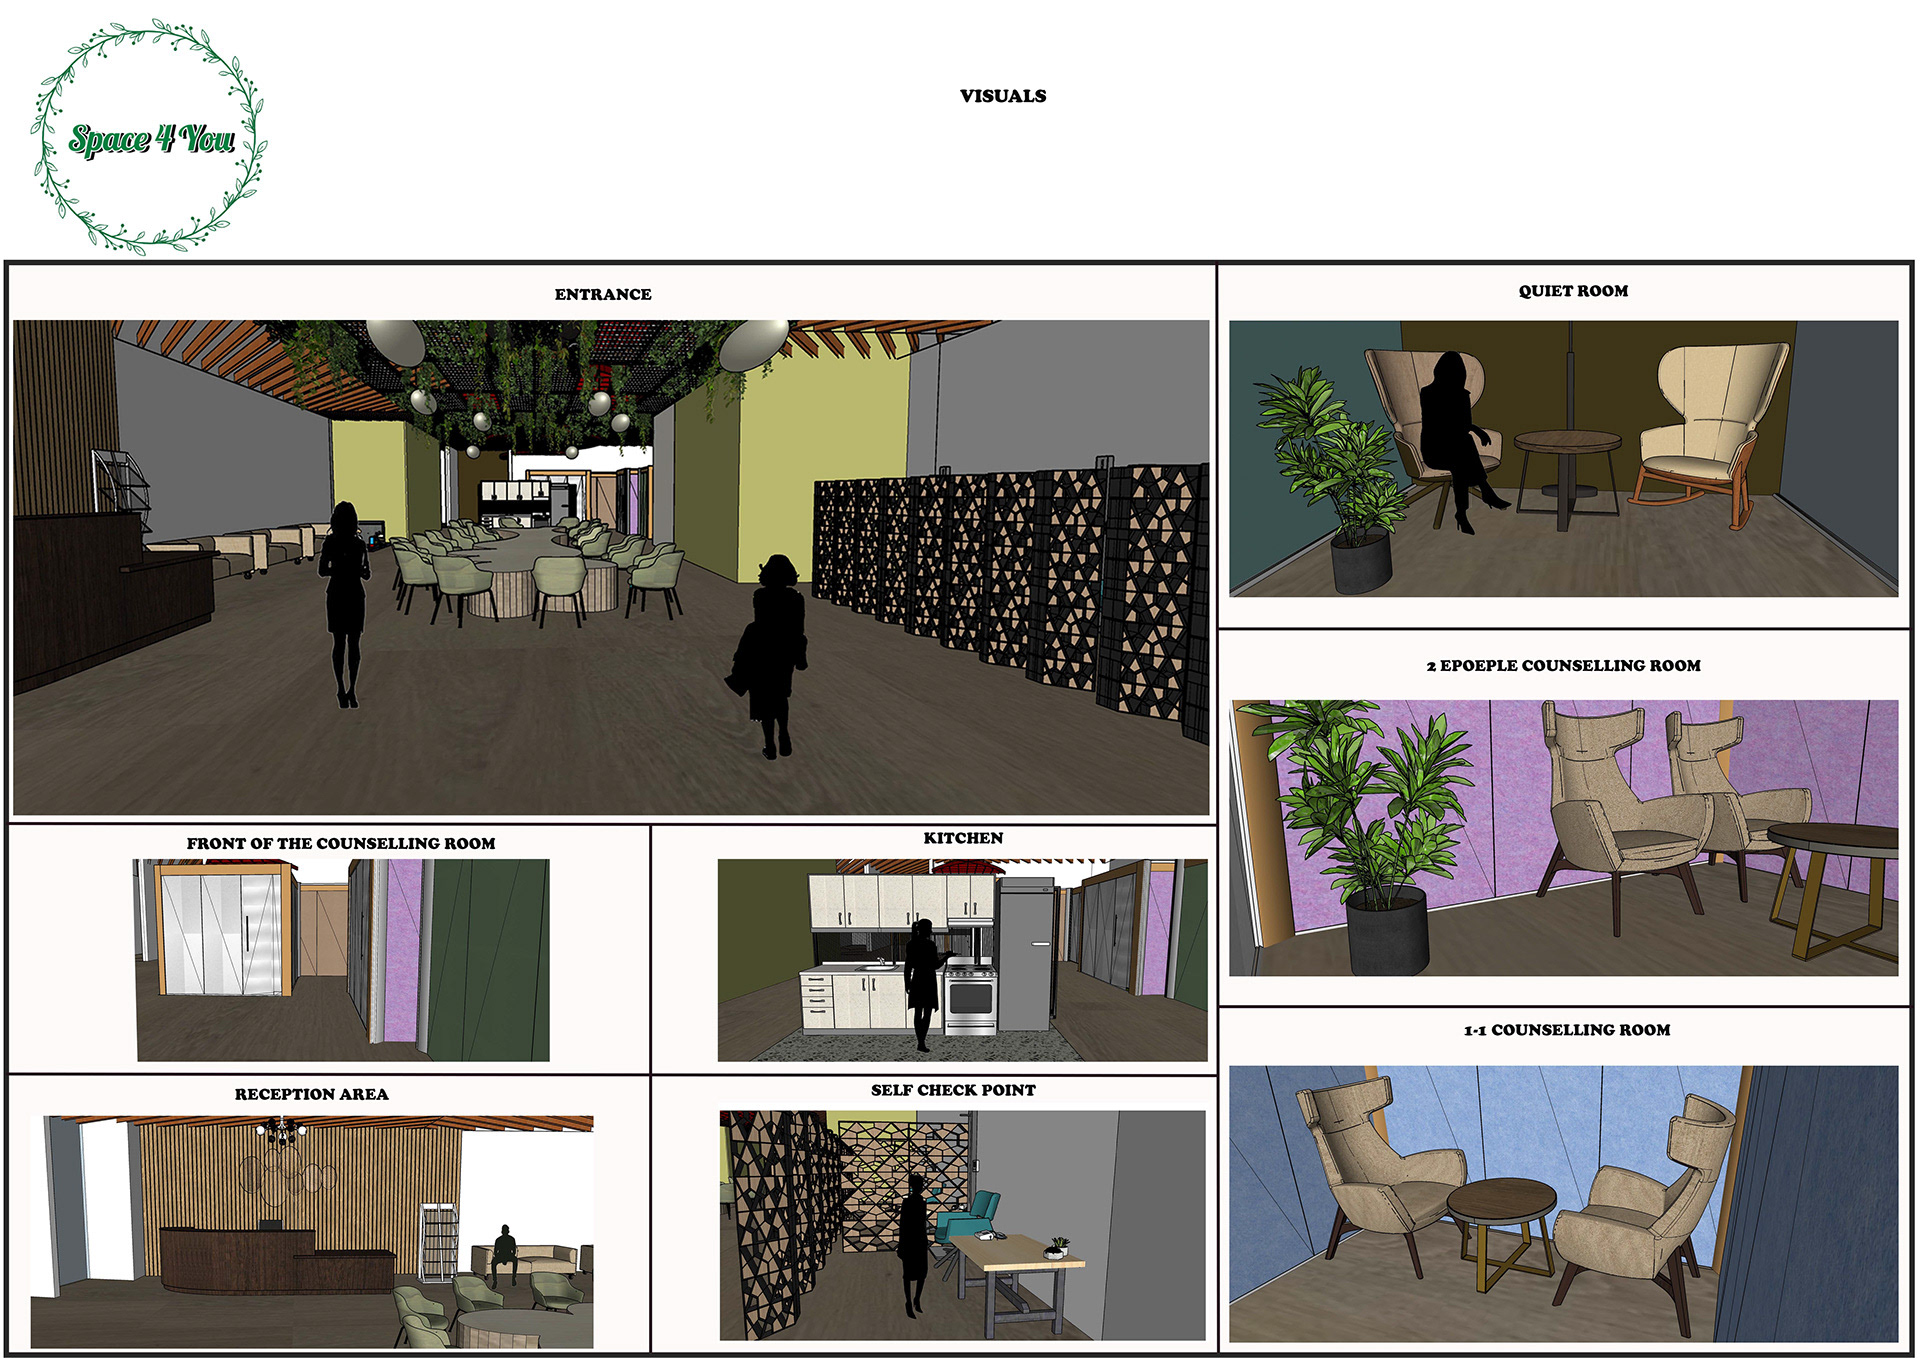Click the SELF CHECK POINT caption

[x=953, y=1090]
